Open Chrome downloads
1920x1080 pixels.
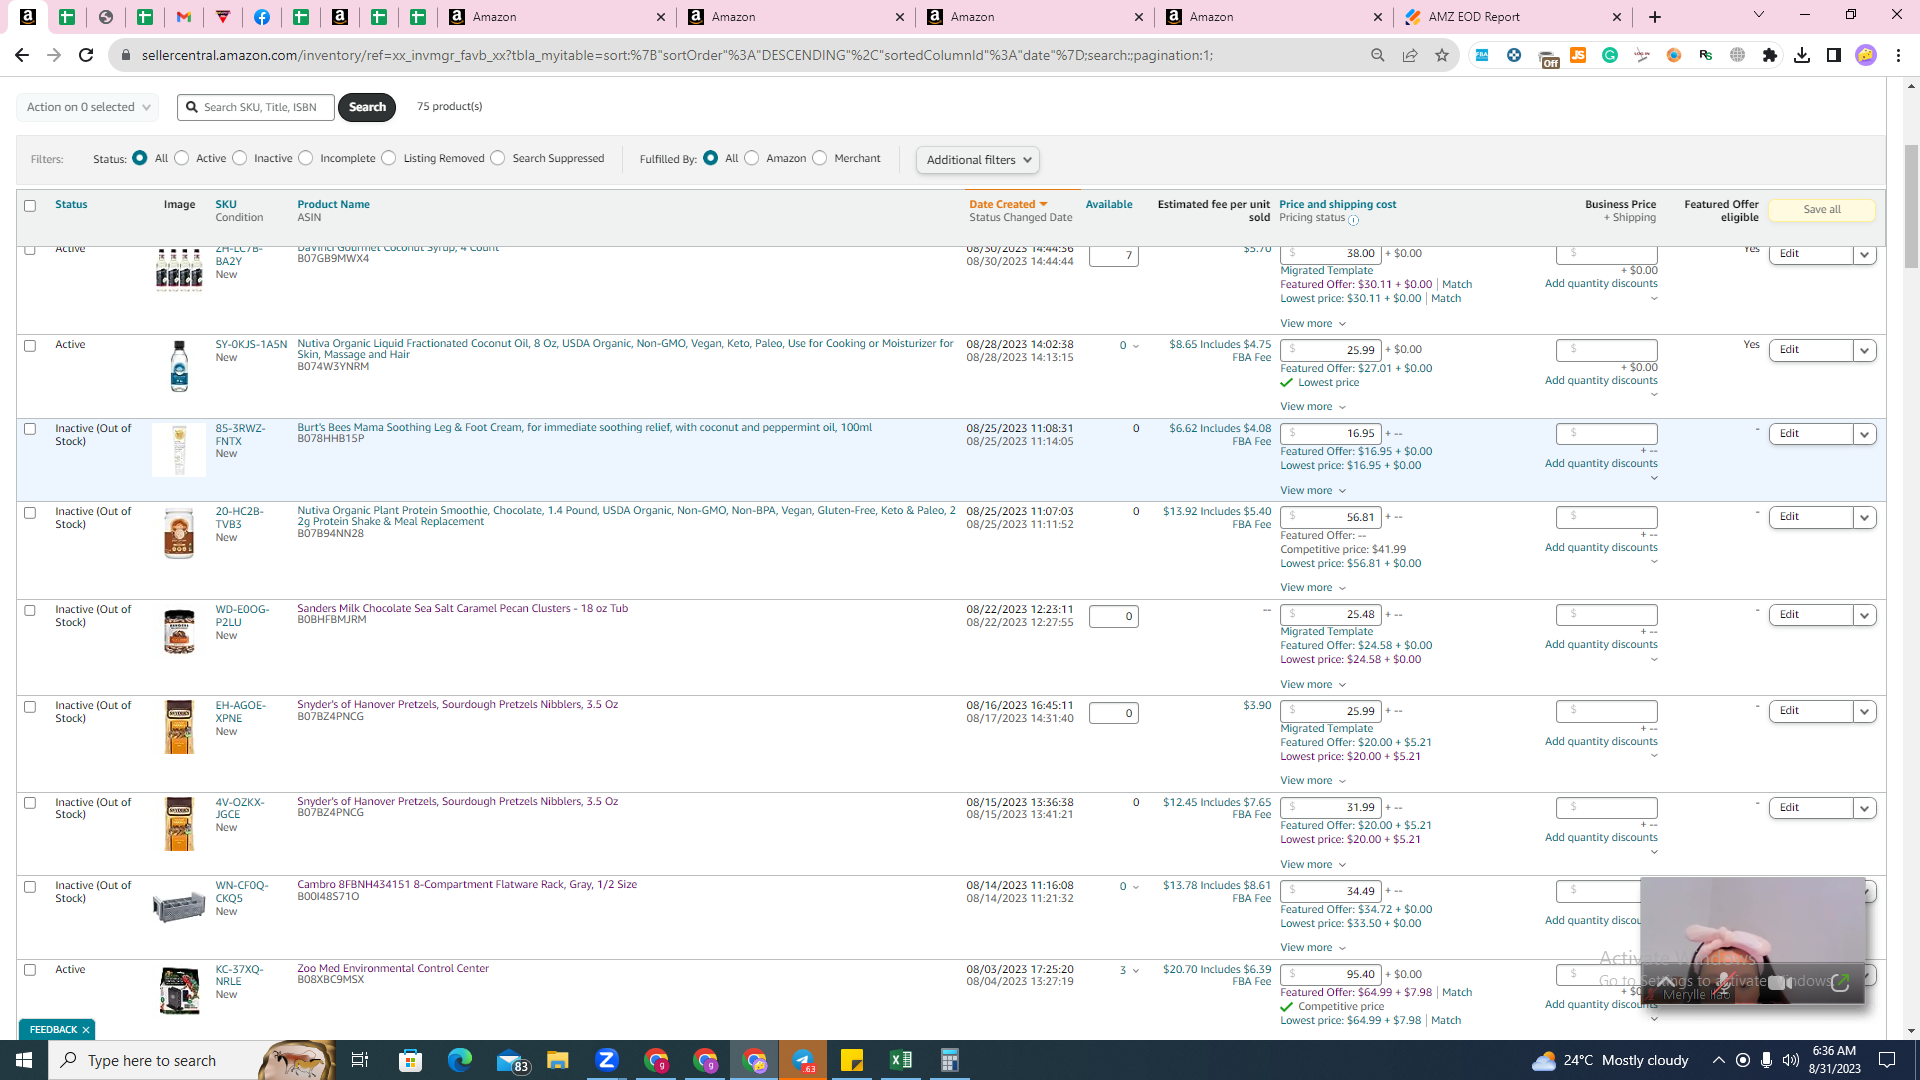(x=1802, y=55)
